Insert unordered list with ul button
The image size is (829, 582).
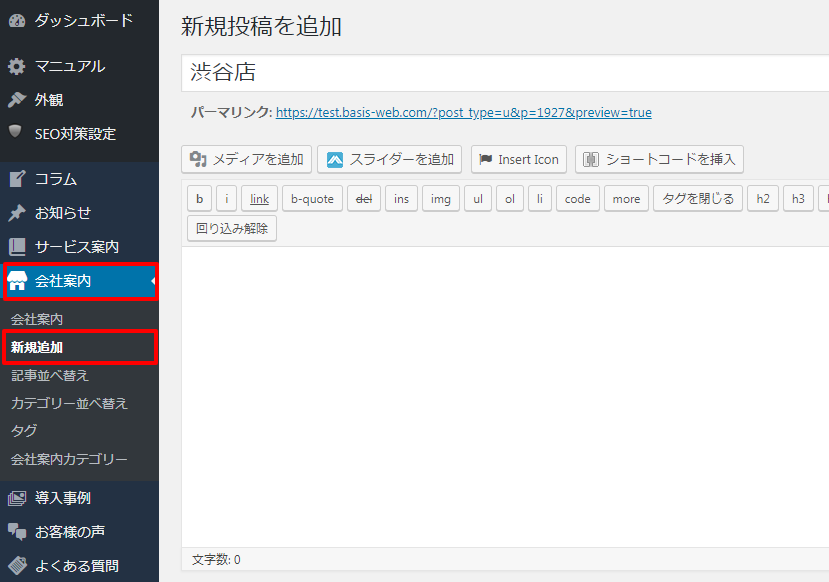pyautogui.click(x=478, y=199)
